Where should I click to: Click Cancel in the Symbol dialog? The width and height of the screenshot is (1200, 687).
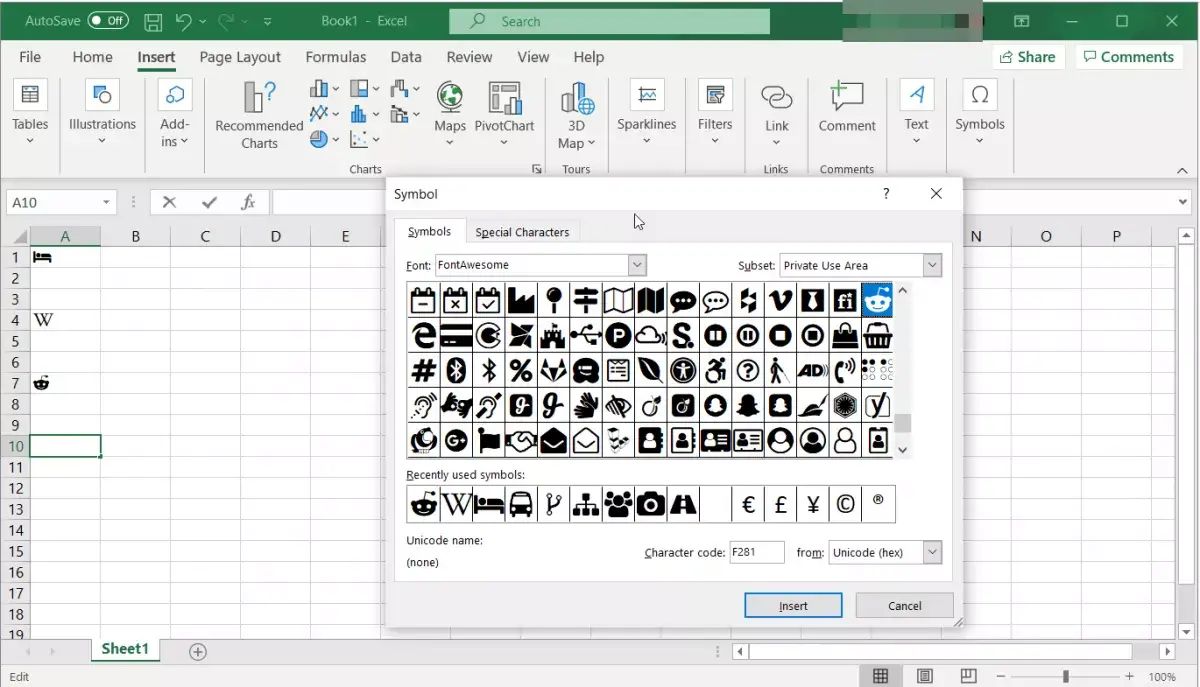coord(905,605)
